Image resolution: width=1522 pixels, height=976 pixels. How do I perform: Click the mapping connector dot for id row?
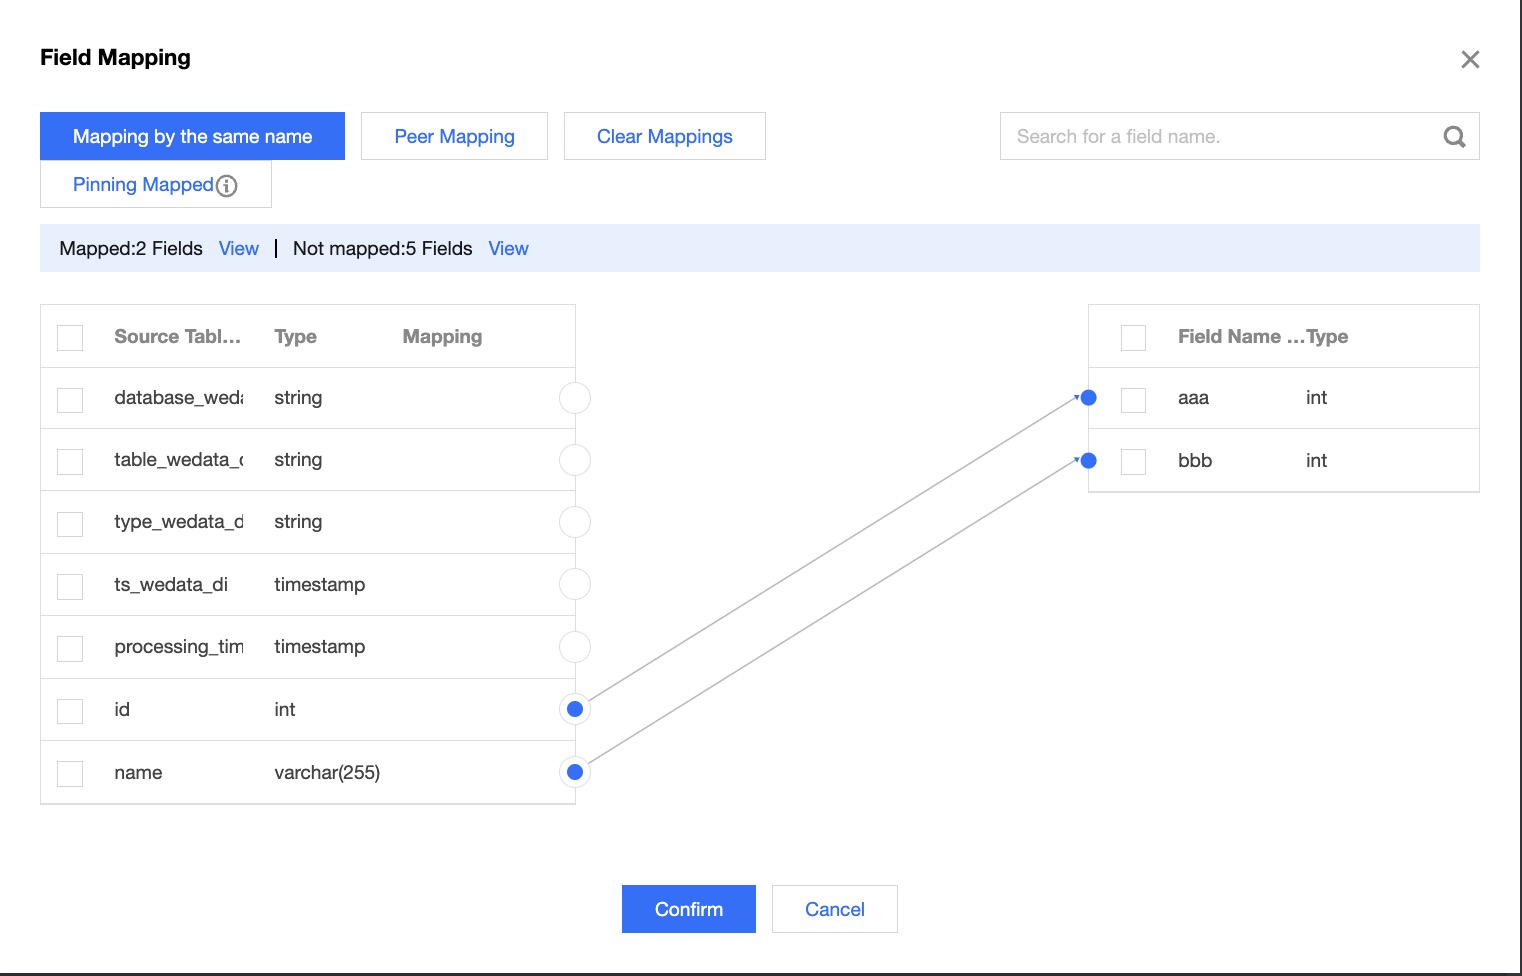pos(575,709)
